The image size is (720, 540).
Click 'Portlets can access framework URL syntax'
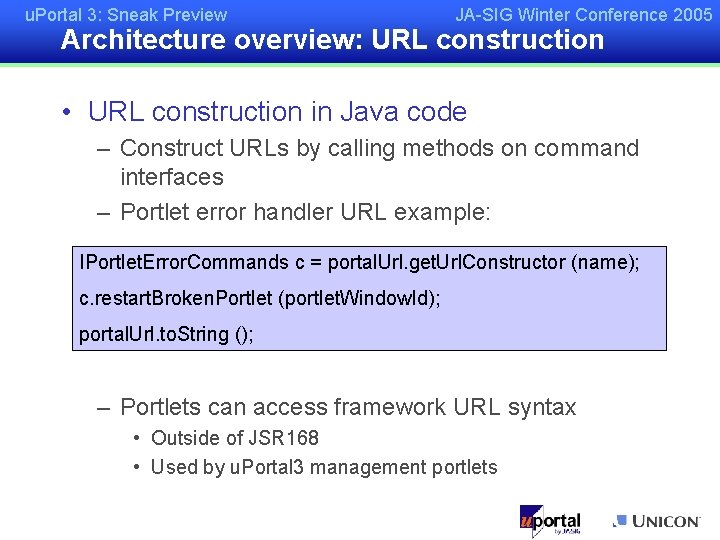pyautogui.click(x=348, y=407)
